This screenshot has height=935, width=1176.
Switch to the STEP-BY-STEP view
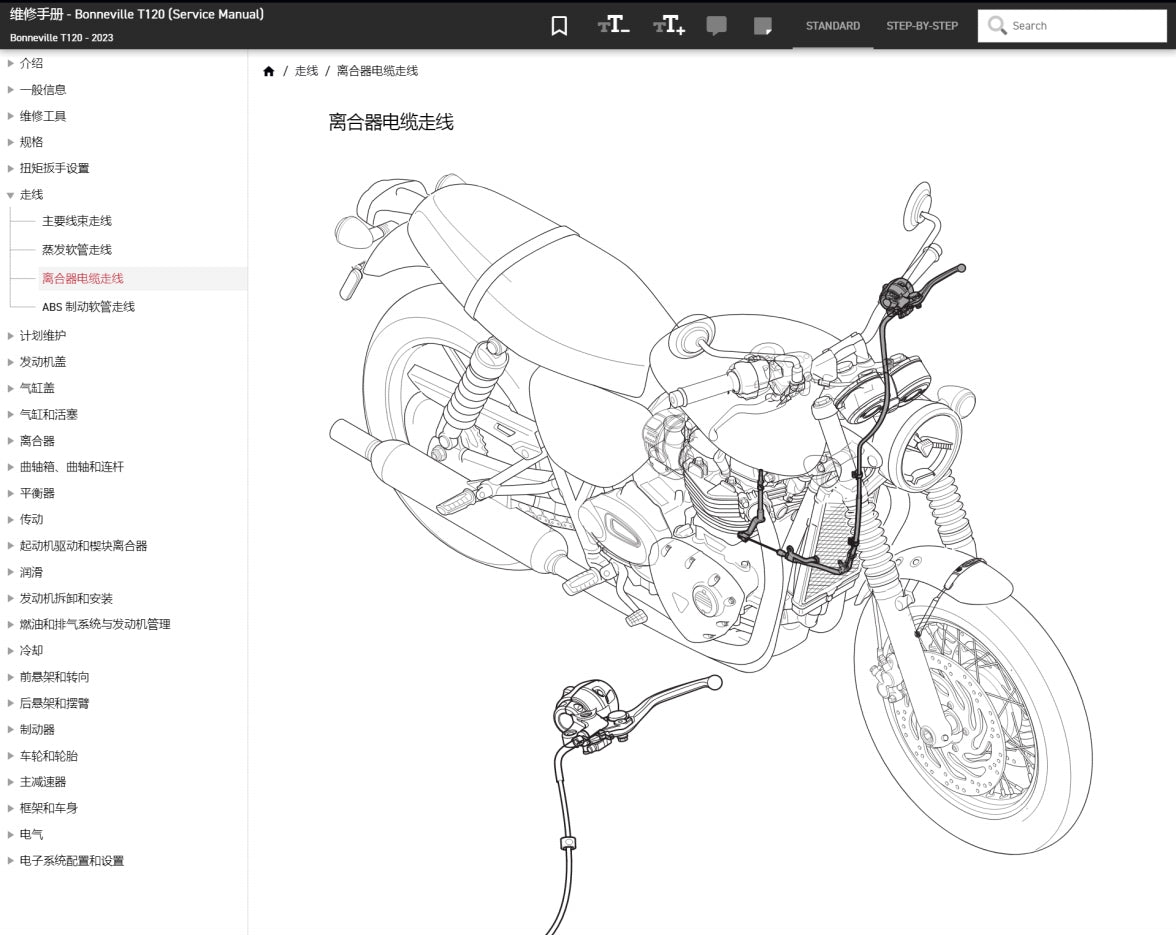(x=921, y=25)
